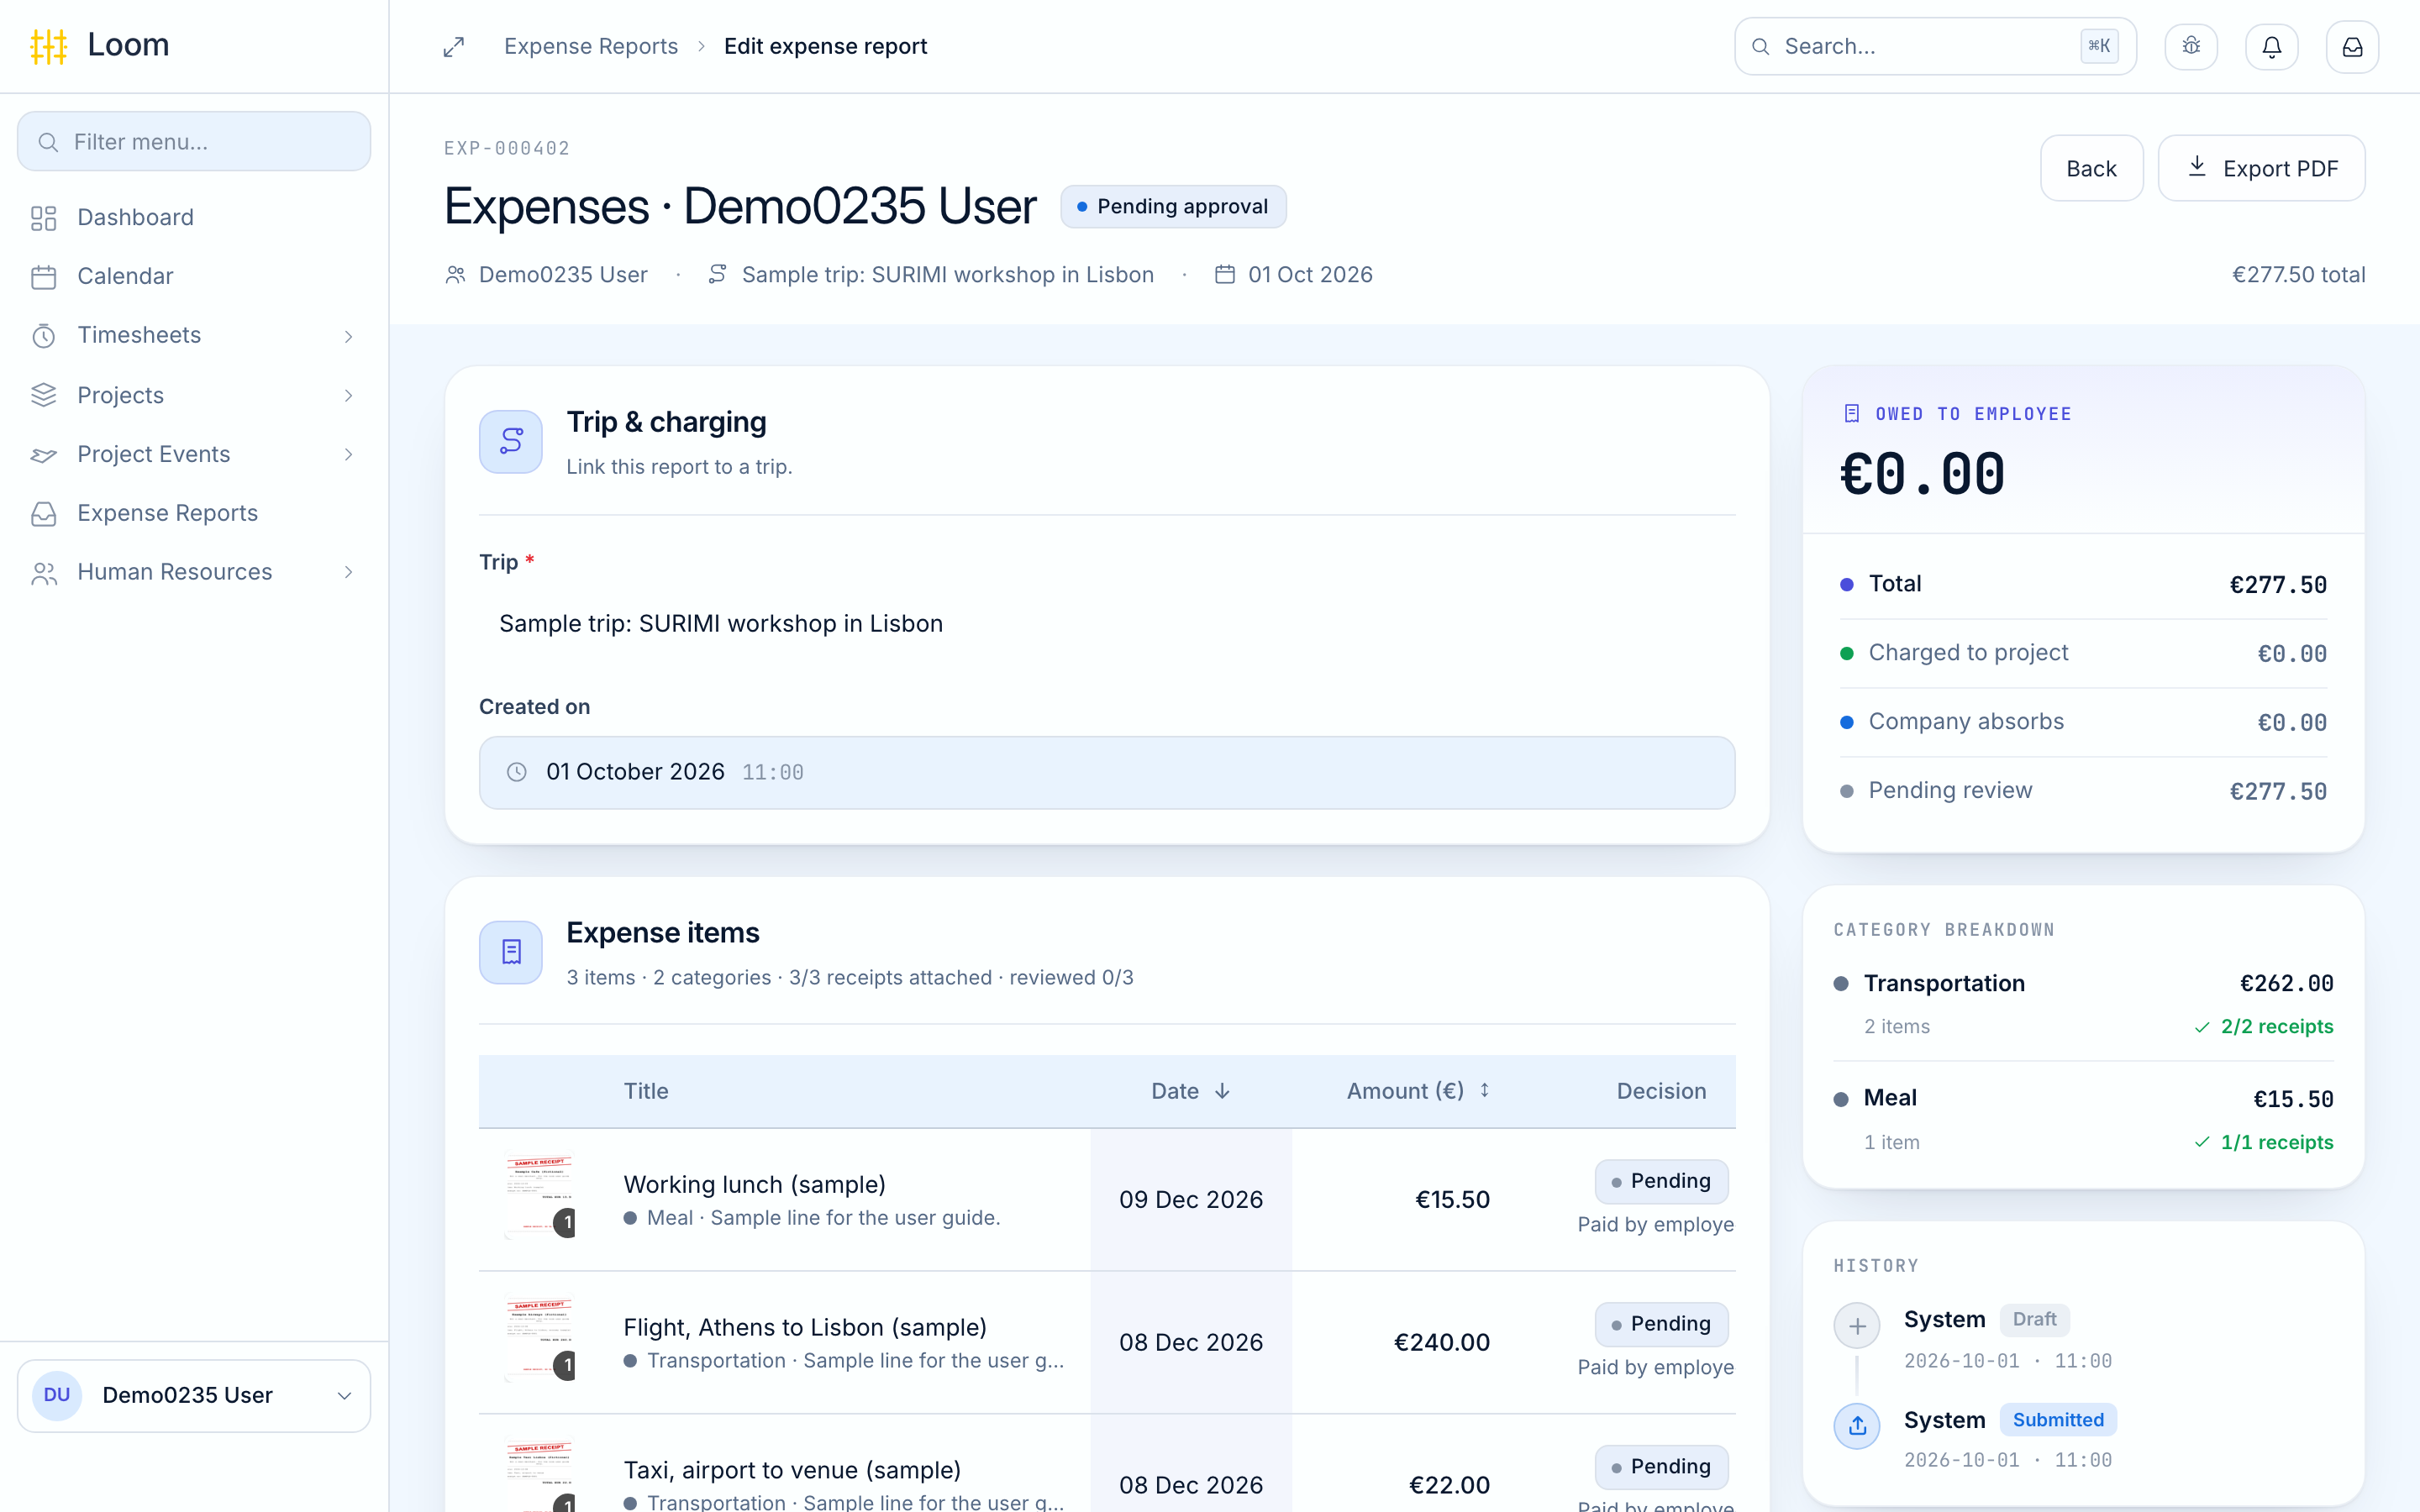Click the Loom logo icon
Image resolution: width=2420 pixels, height=1512 pixels.
[x=48, y=46]
